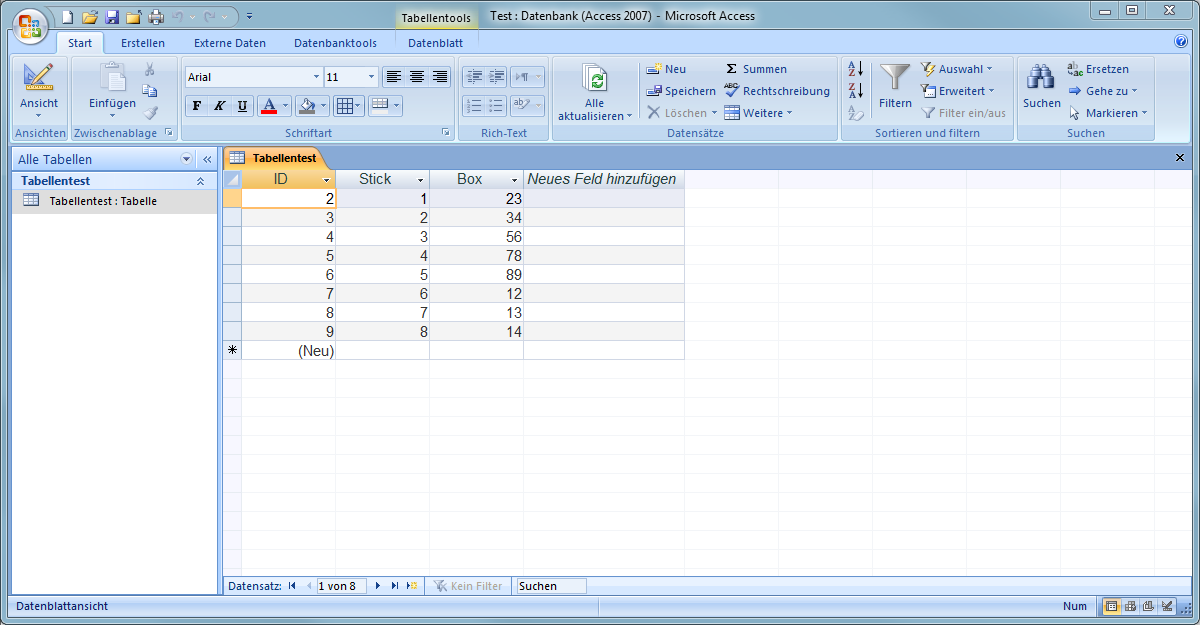Click the font color A button
This screenshot has width=1200, height=625.
(268, 106)
